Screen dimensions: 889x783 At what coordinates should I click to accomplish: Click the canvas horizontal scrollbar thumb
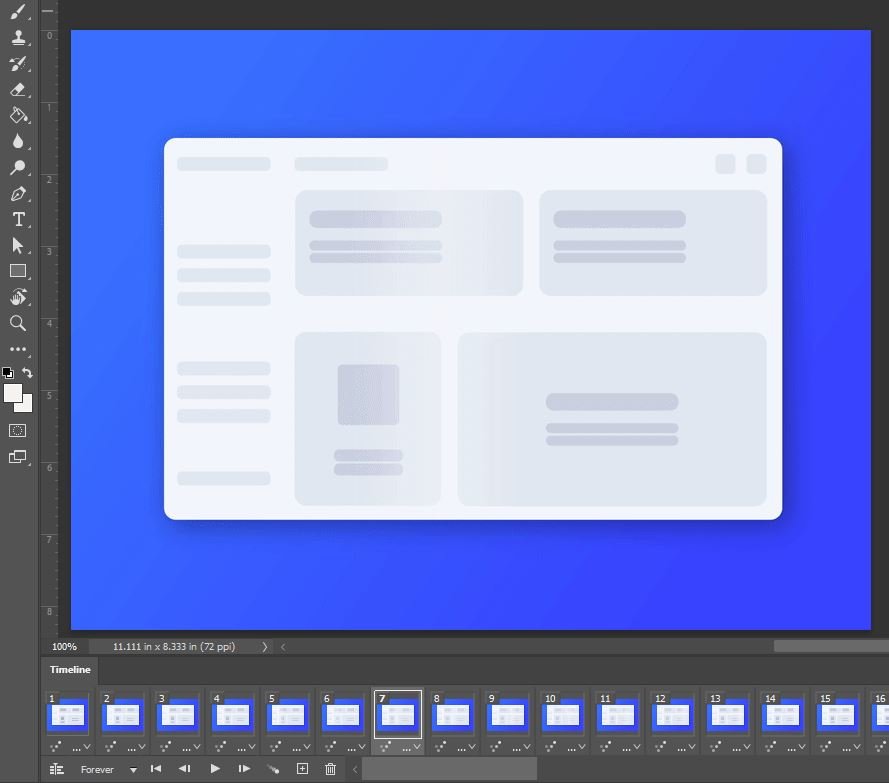(x=831, y=646)
